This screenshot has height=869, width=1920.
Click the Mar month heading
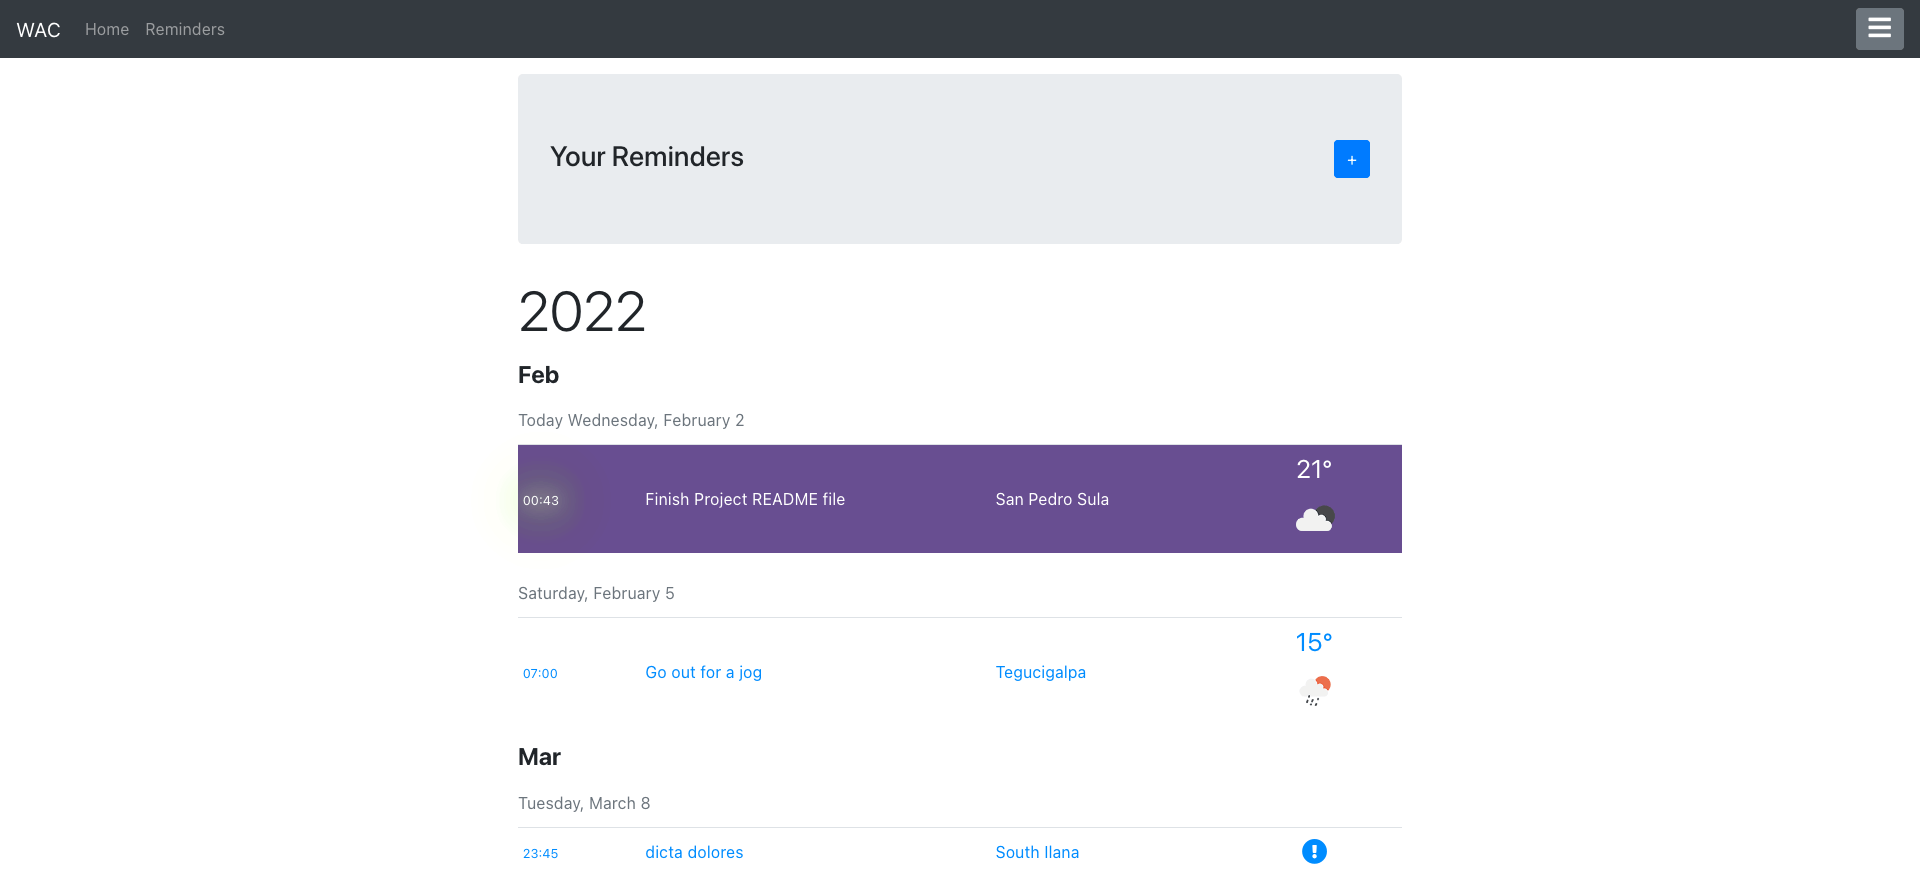(x=539, y=757)
